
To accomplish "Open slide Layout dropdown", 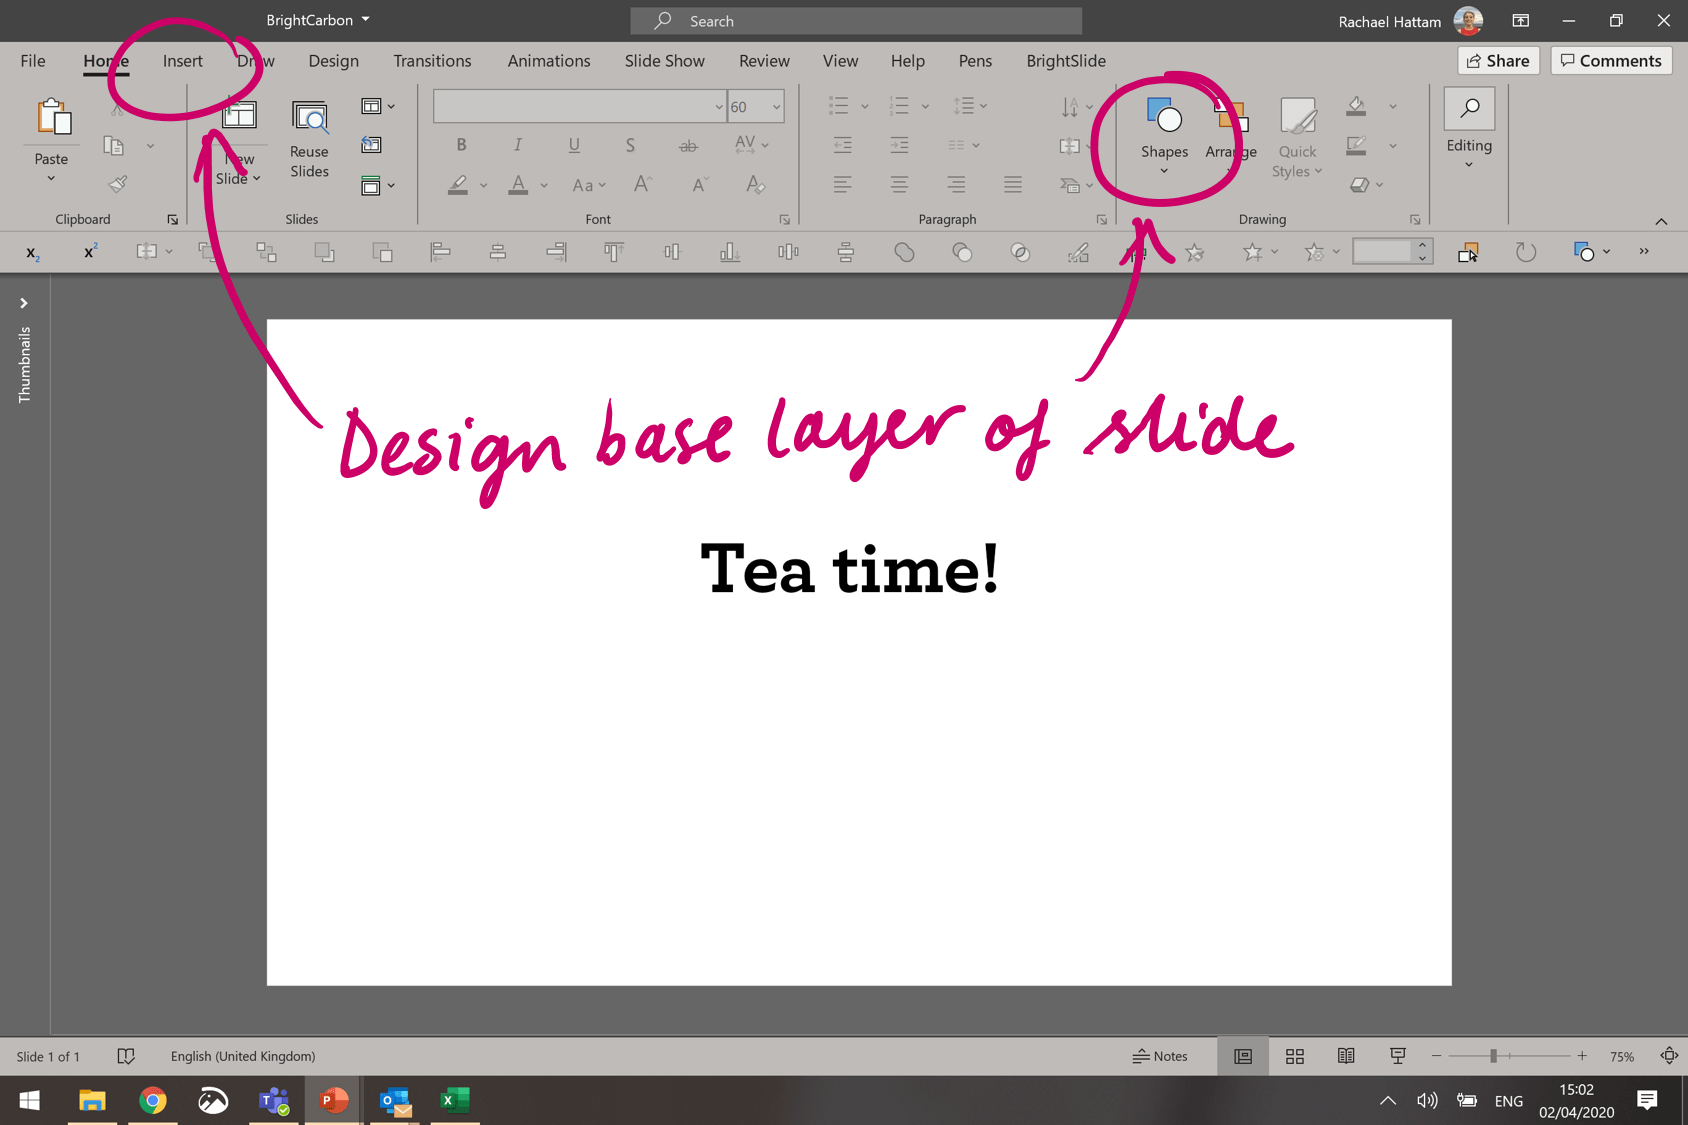I will point(377,106).
